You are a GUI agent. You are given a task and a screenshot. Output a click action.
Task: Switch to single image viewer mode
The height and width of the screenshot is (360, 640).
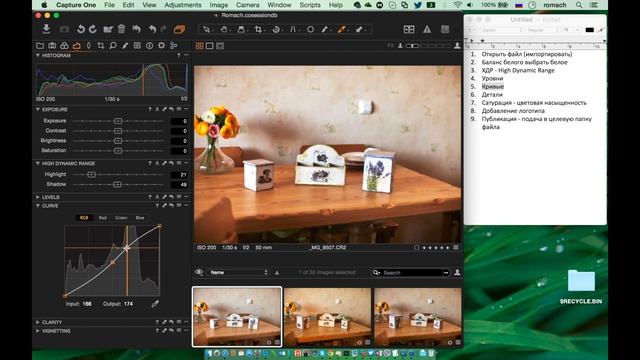point(209,46)
